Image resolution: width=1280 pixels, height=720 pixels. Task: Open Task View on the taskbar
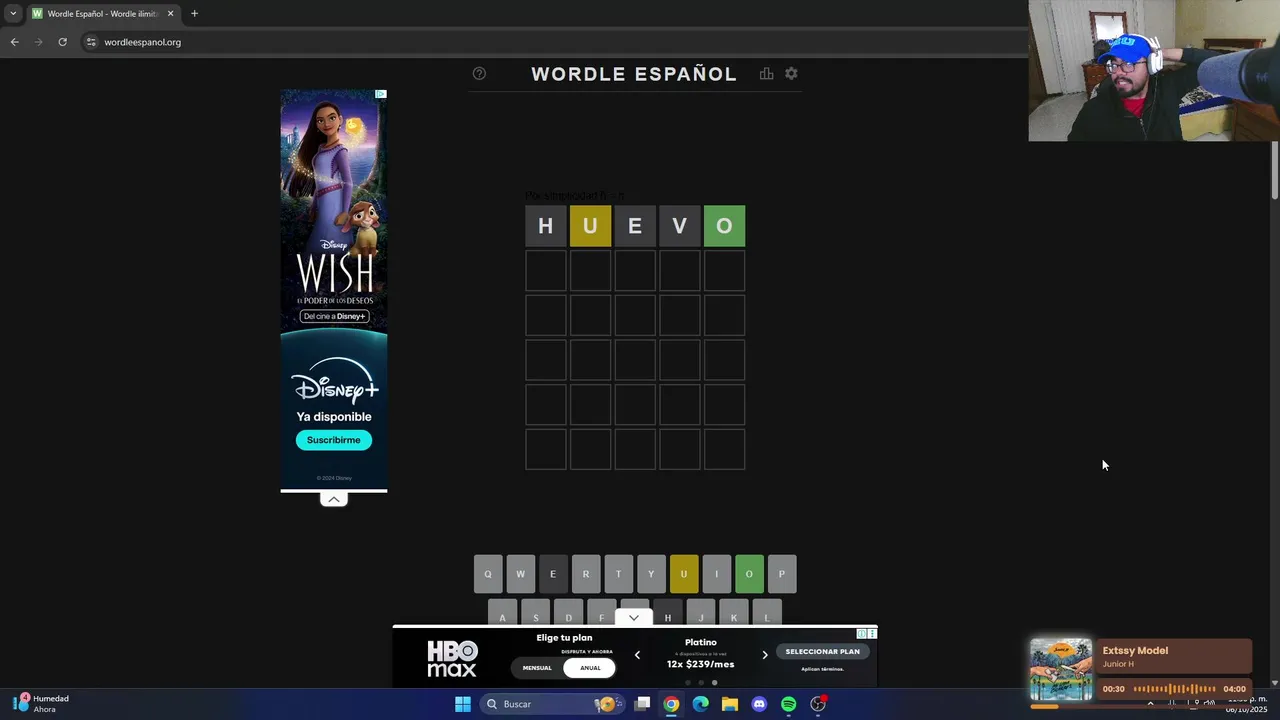click(643, 704)
